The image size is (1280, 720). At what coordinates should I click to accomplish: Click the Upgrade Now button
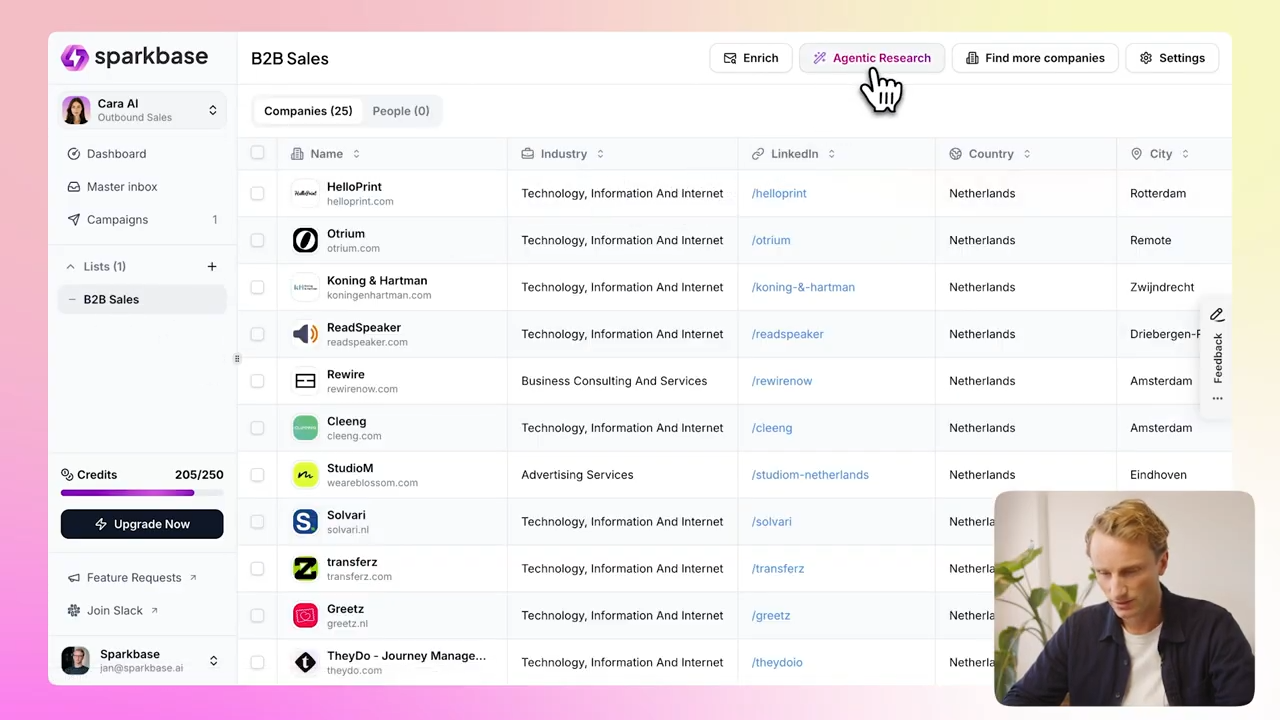pos(142,524)
